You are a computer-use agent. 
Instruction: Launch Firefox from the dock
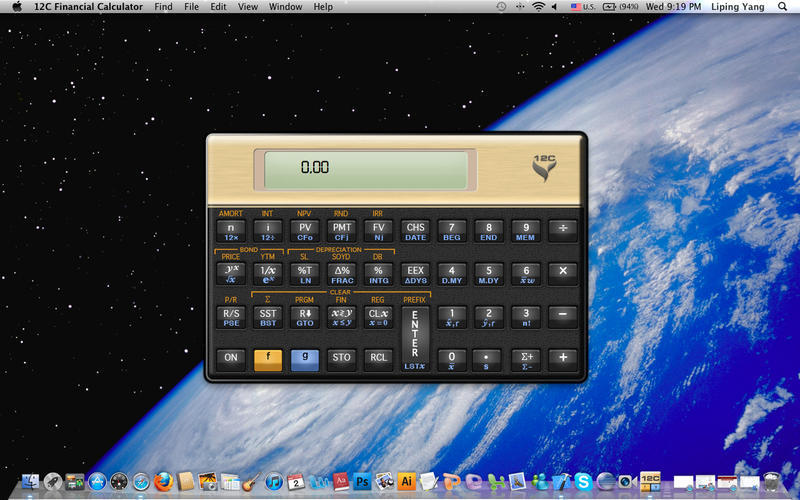click(164, 483)
